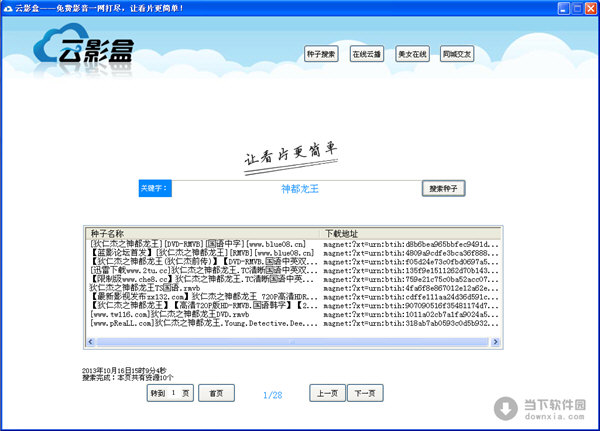600x431 pixels.
Task: Click right arrow of horizontal scrollbar
Action: point(495,342)
